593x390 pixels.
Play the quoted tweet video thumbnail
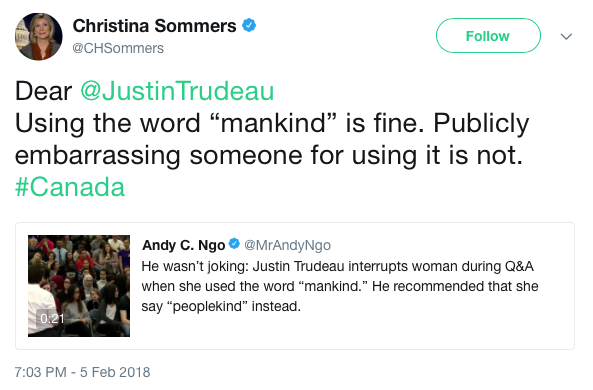point(79,286)
